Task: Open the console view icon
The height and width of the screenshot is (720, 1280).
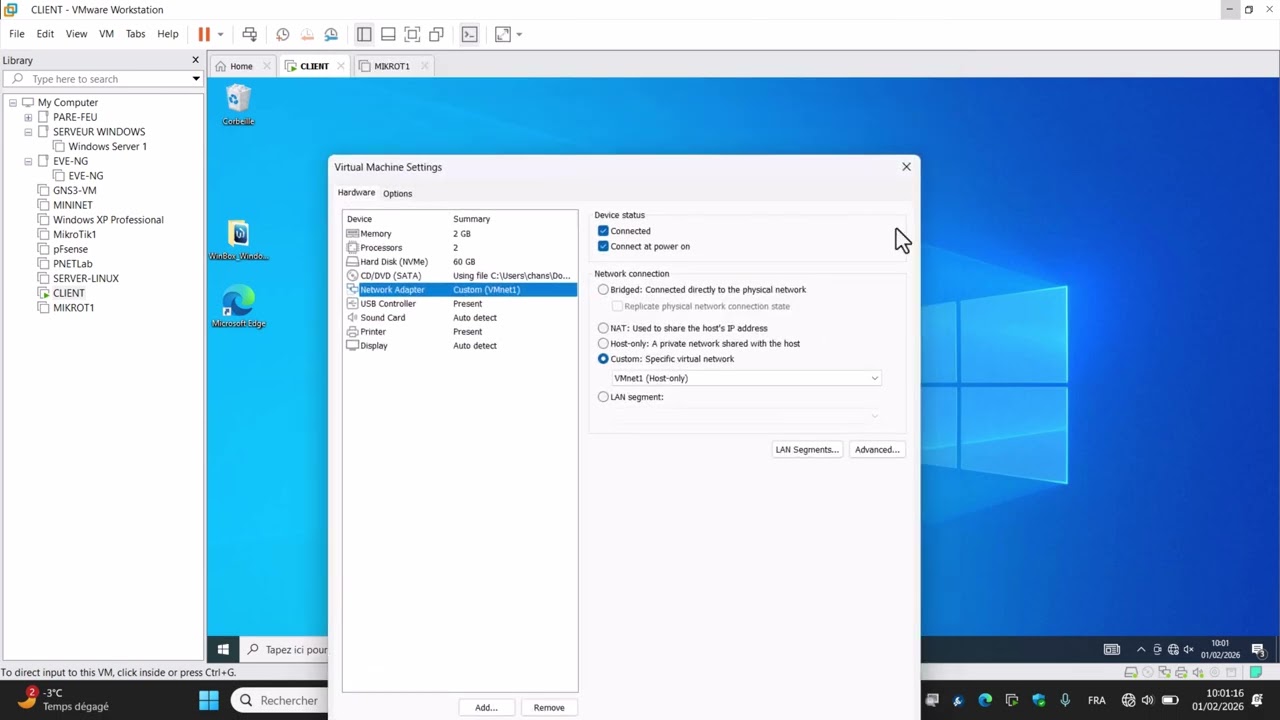Action: pos(470,34)
